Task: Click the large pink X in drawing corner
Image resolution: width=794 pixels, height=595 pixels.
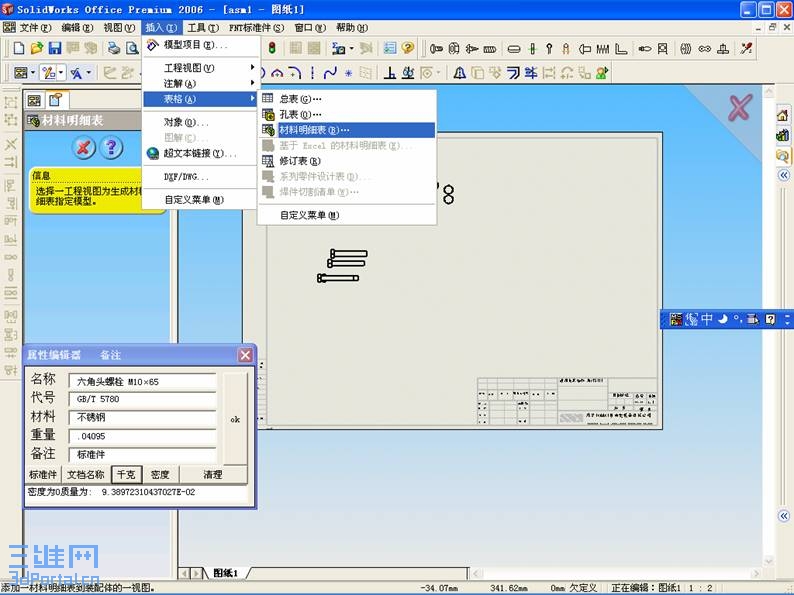Action: (740, 107)
